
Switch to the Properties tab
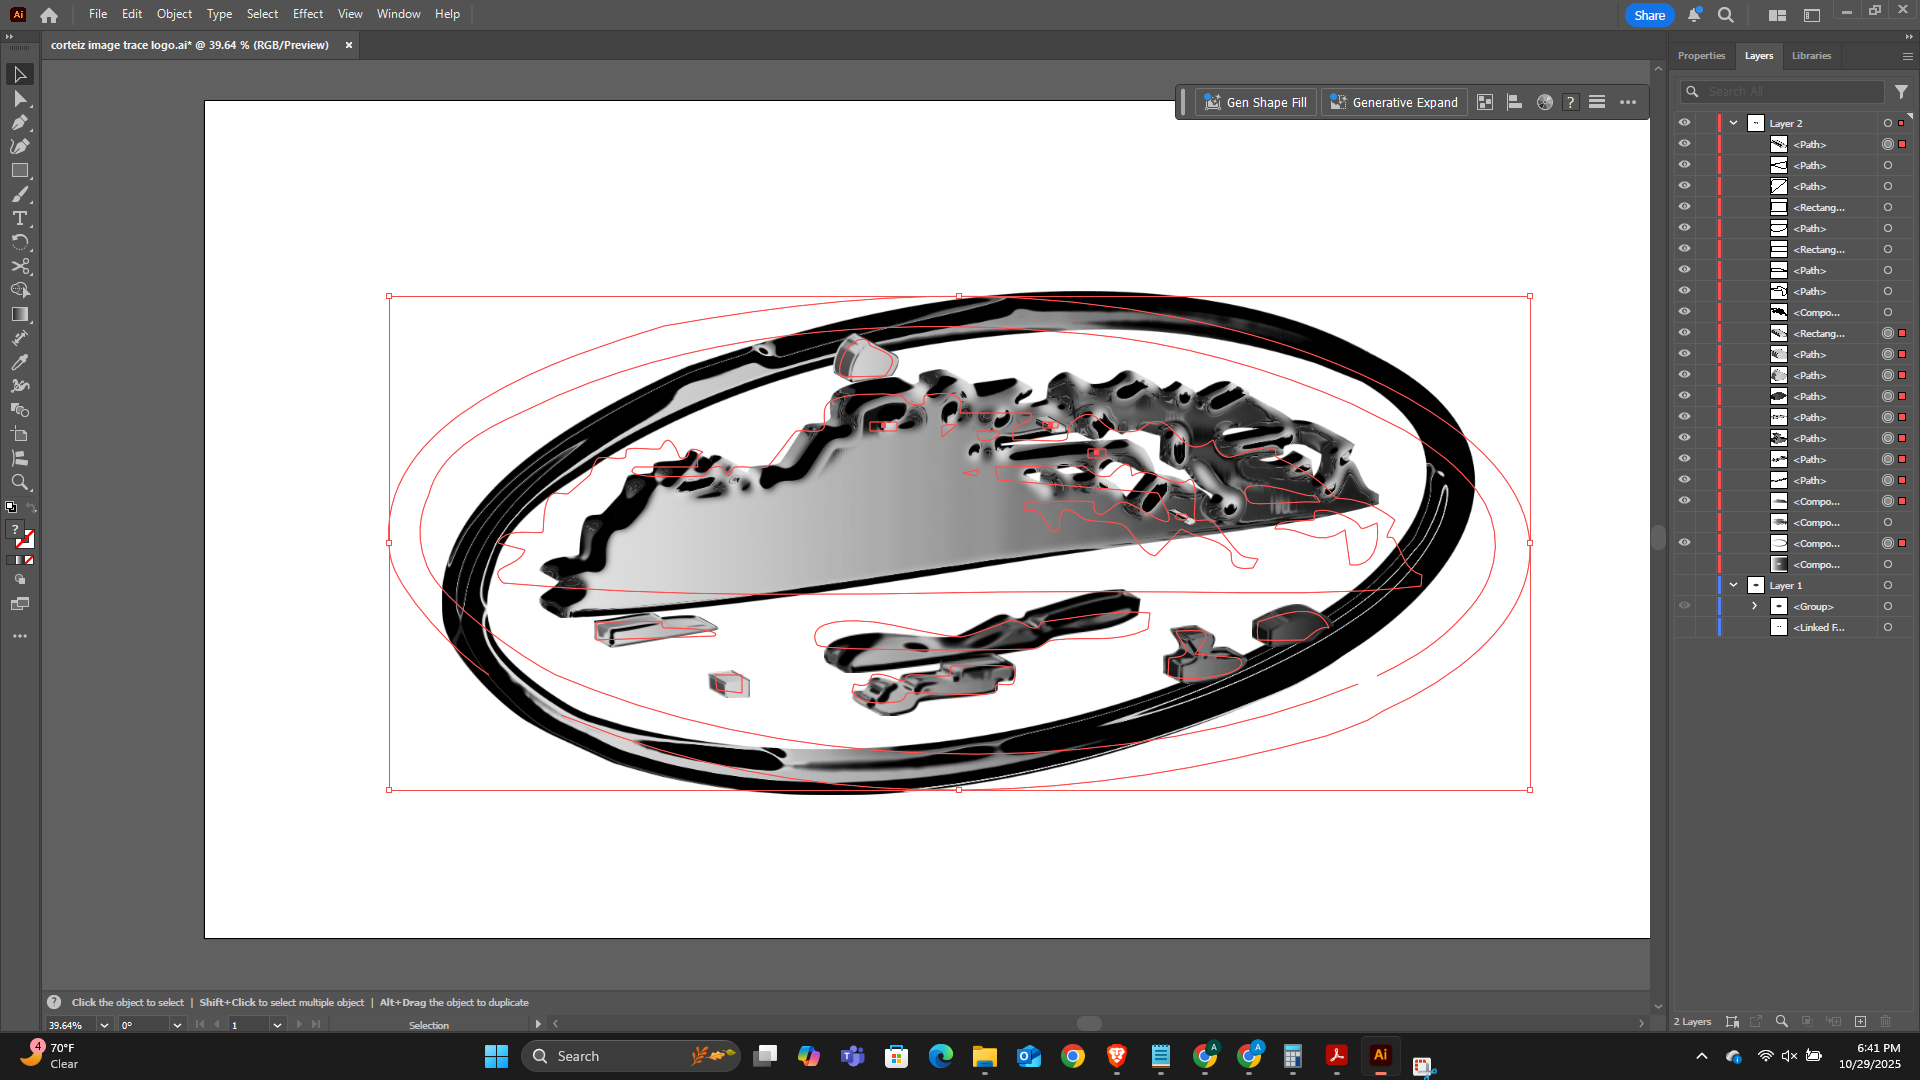[1701, 56]
